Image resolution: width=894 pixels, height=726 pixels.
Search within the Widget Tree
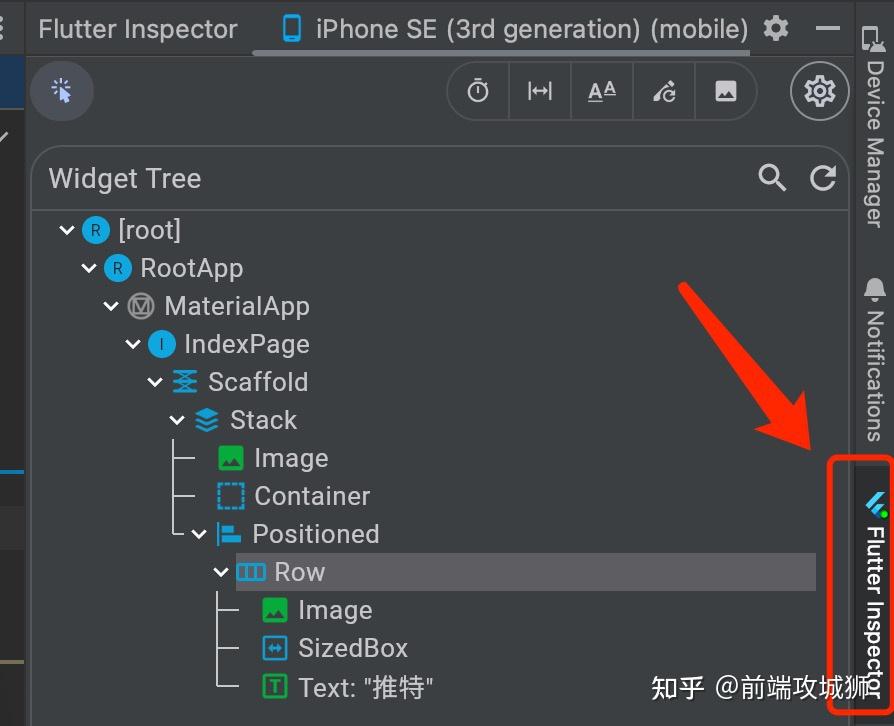pyautogui.click(x=771, y=177)
